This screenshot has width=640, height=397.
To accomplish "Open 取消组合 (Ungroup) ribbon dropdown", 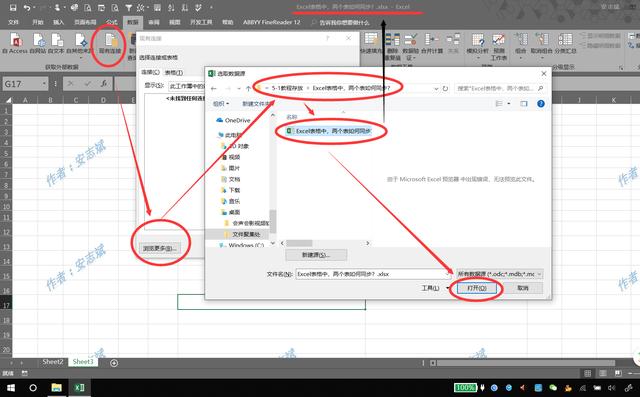I will [x=541, y=45].
